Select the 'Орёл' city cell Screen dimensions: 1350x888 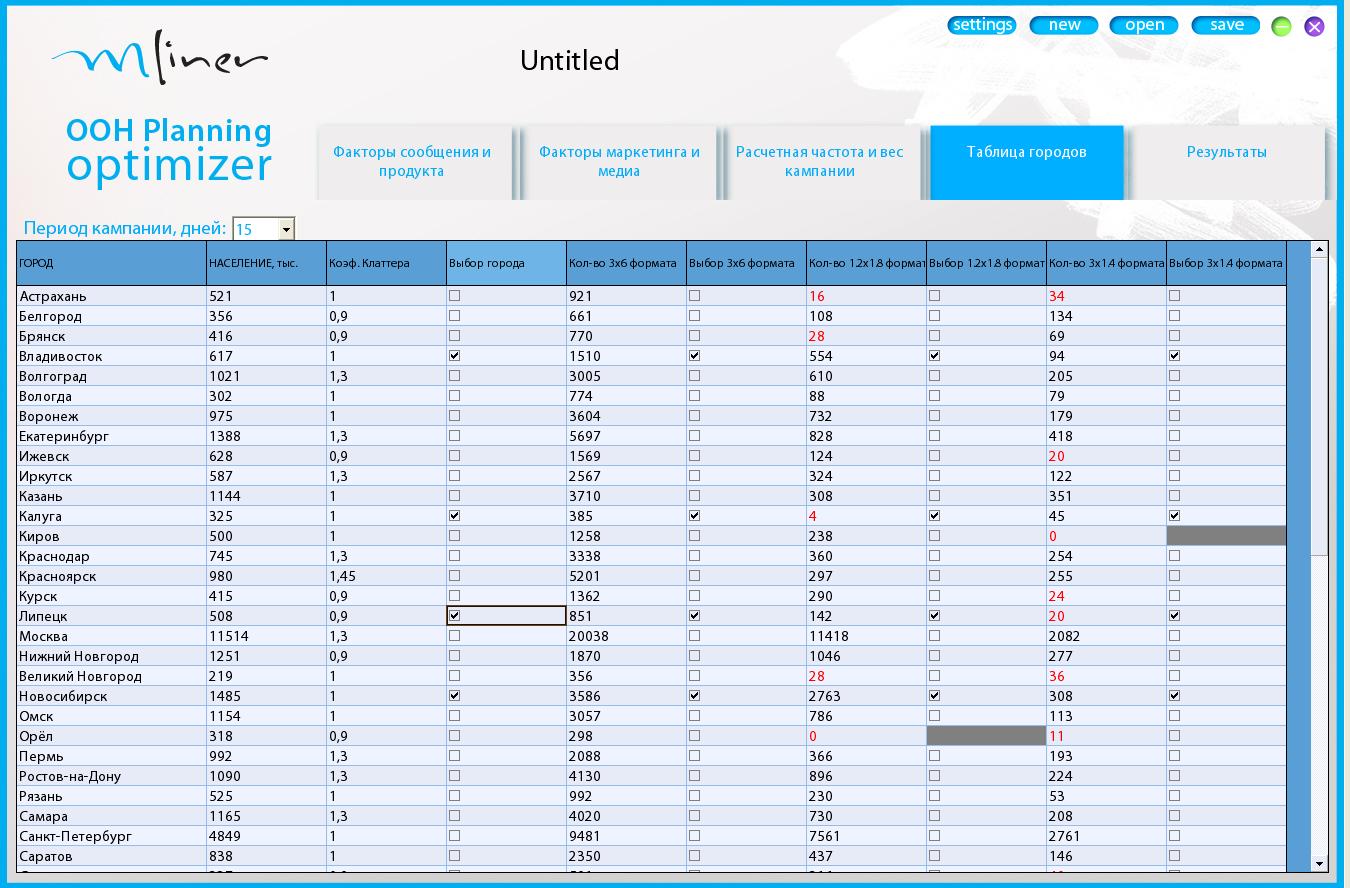pyautogui.click(x=111, y=736)
